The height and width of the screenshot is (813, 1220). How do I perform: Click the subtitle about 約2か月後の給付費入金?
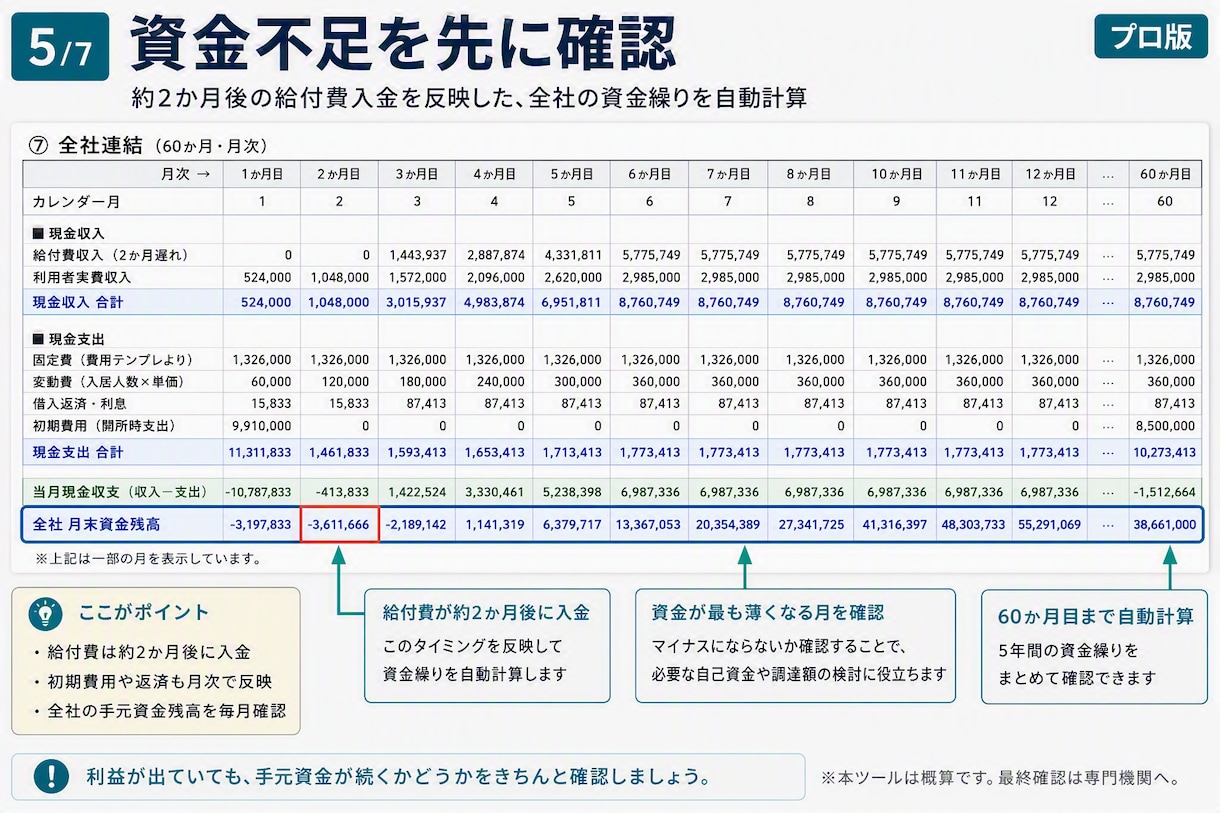pos(469,98)
